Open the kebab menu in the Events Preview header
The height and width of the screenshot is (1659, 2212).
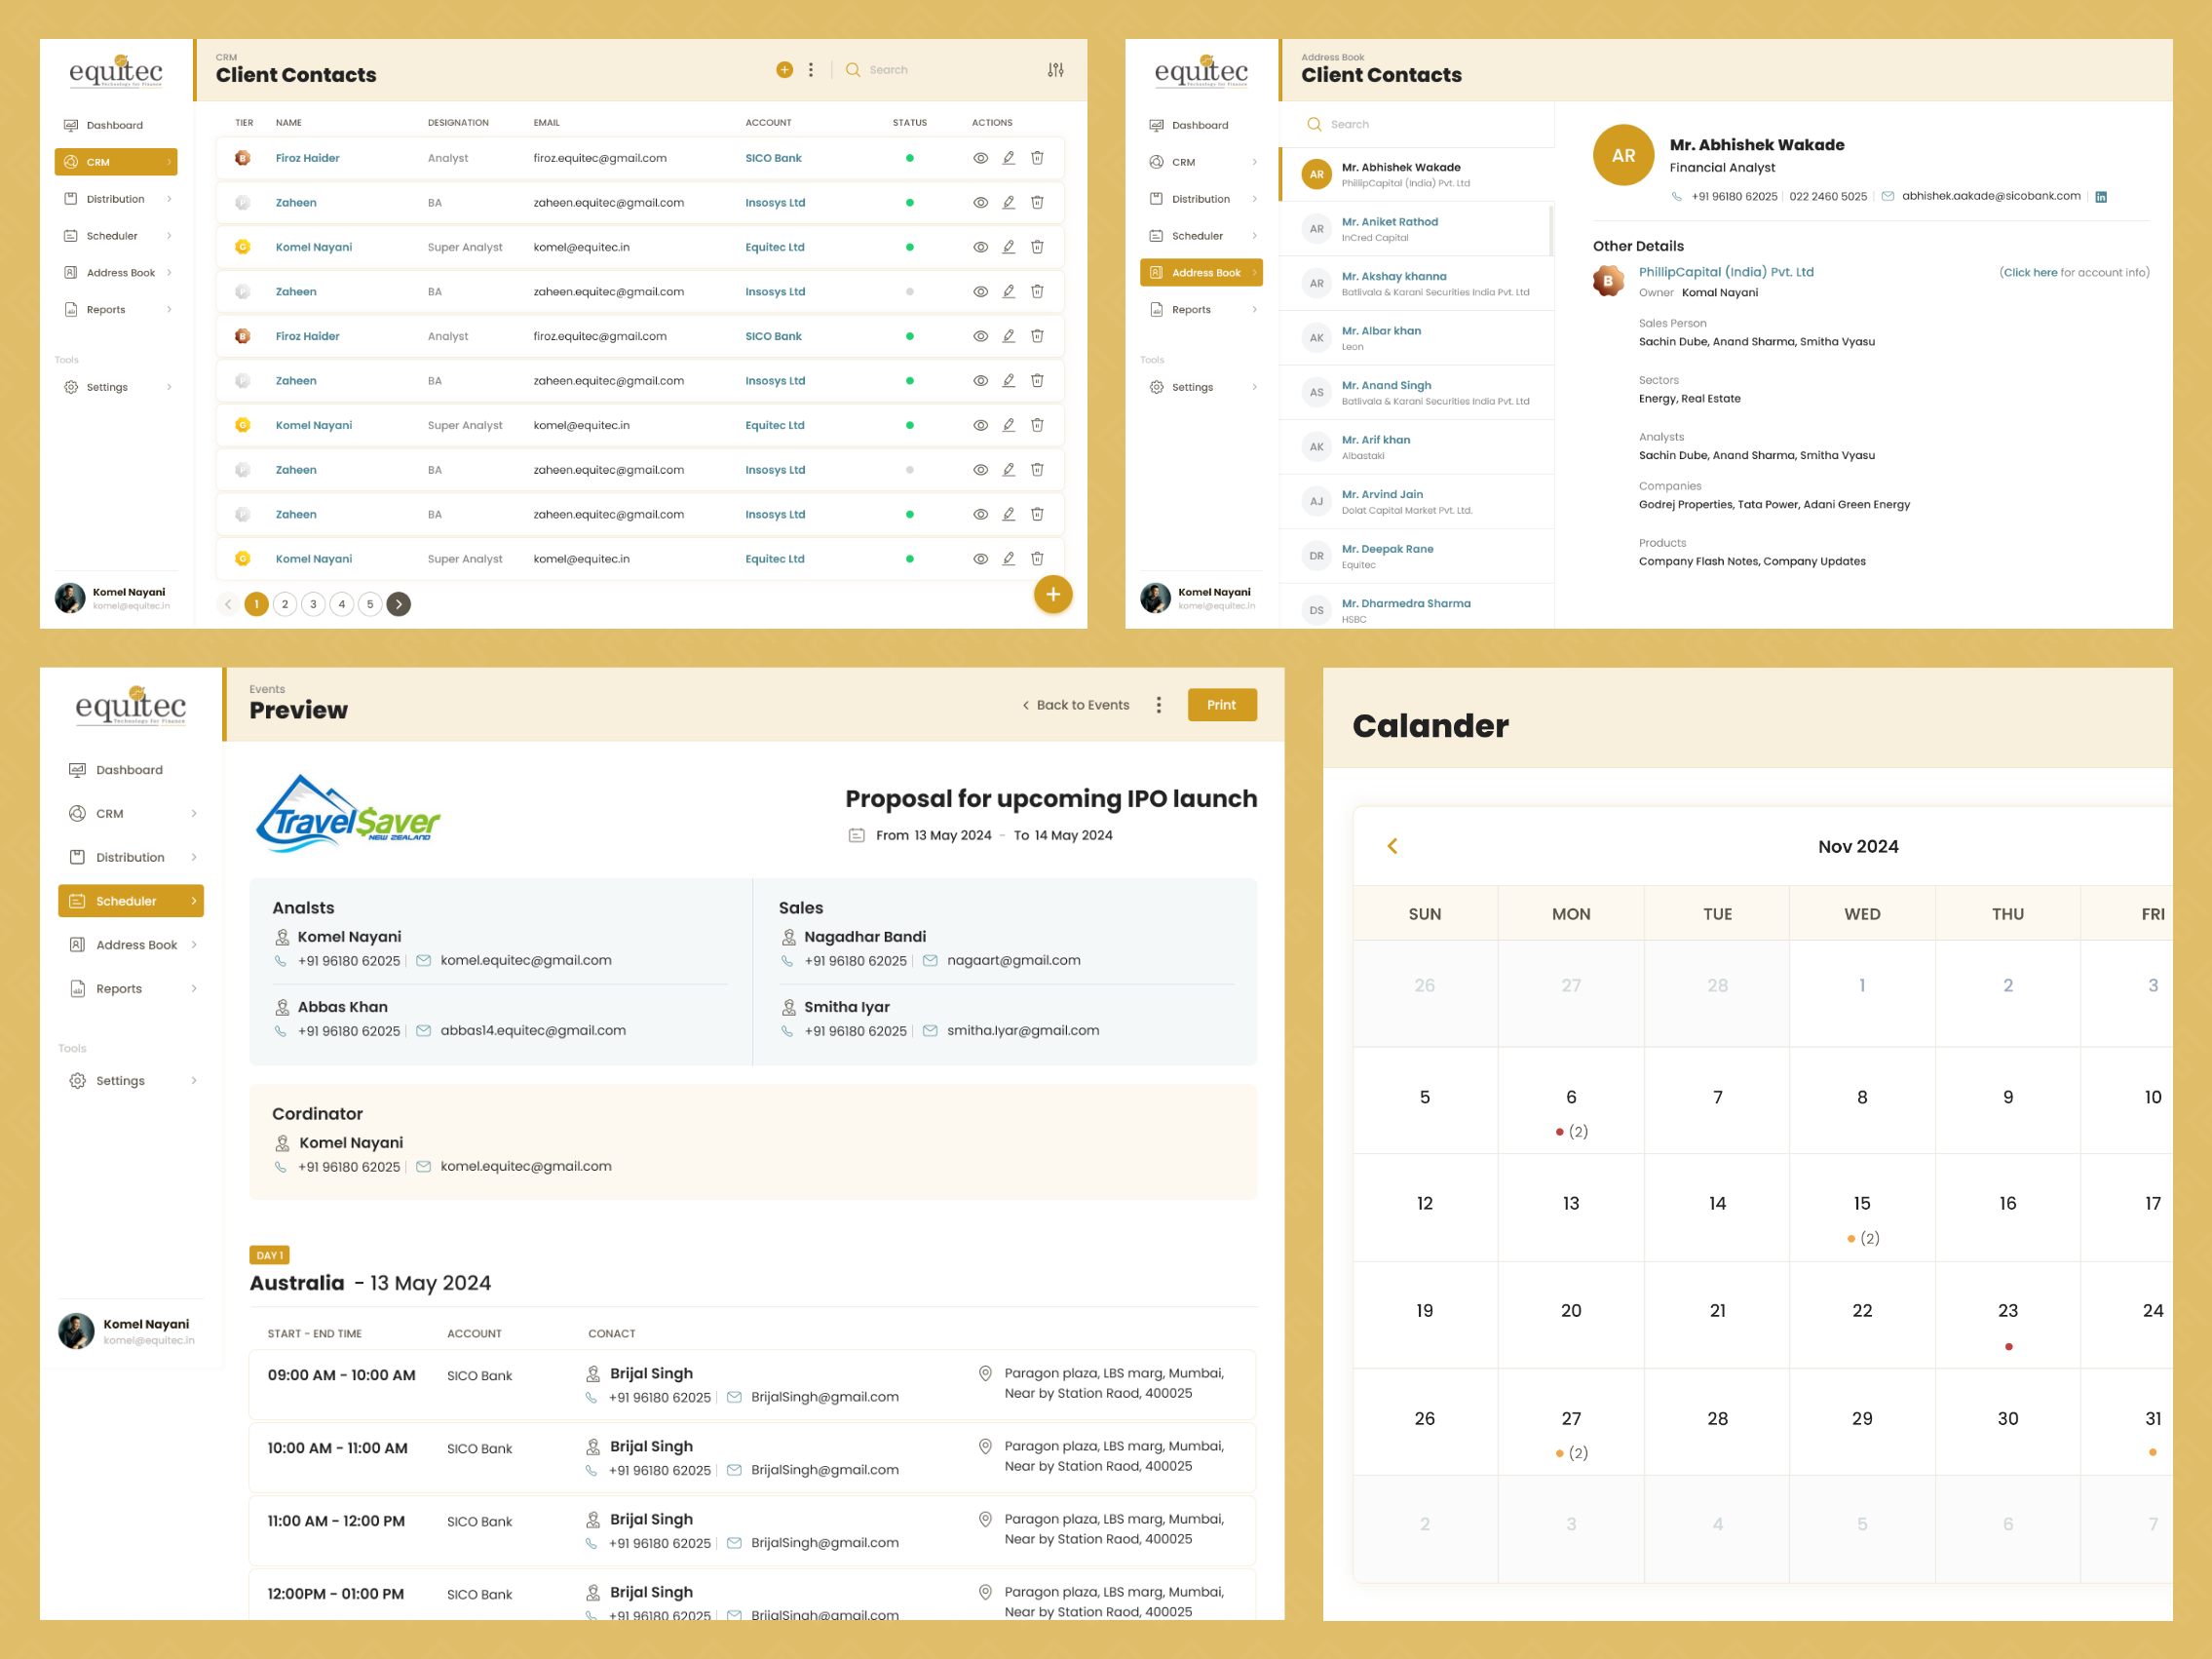click(x=1159, y=705)
